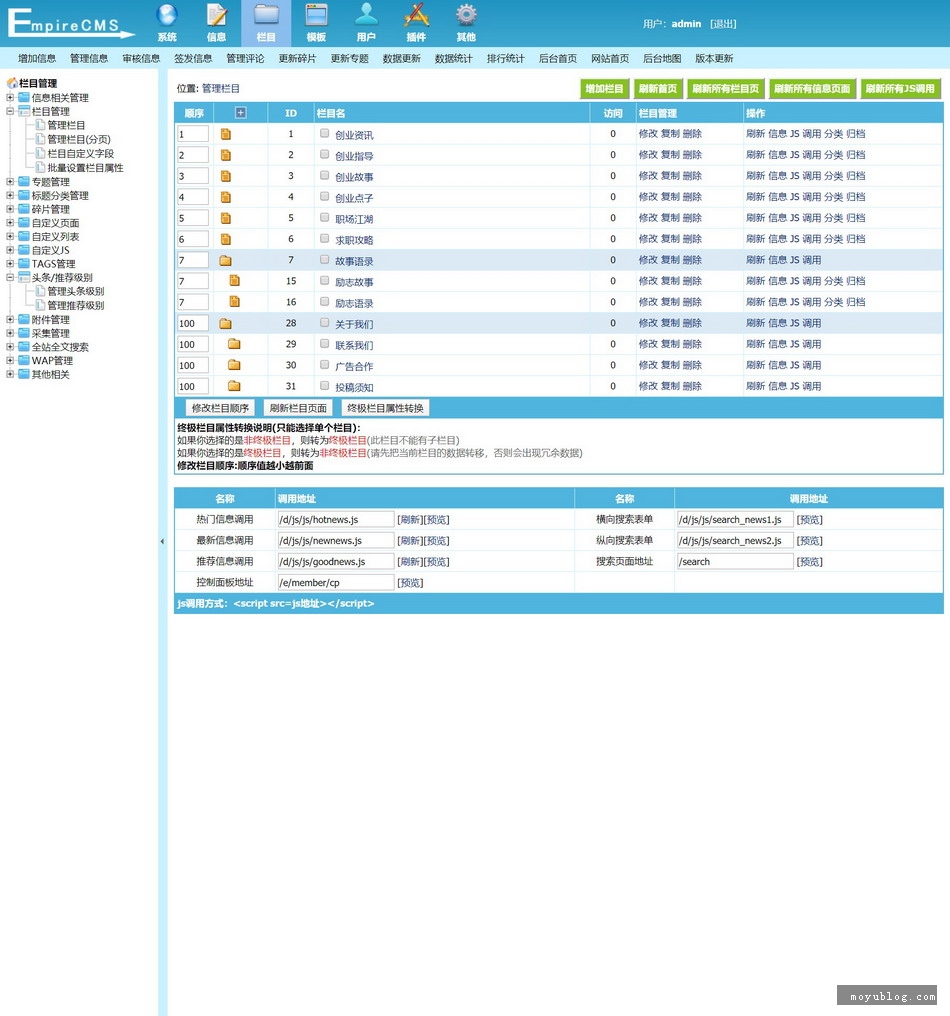Open the 管理评论 menu item
Viewport: 950px width, 1016px height.
[245, 58]
